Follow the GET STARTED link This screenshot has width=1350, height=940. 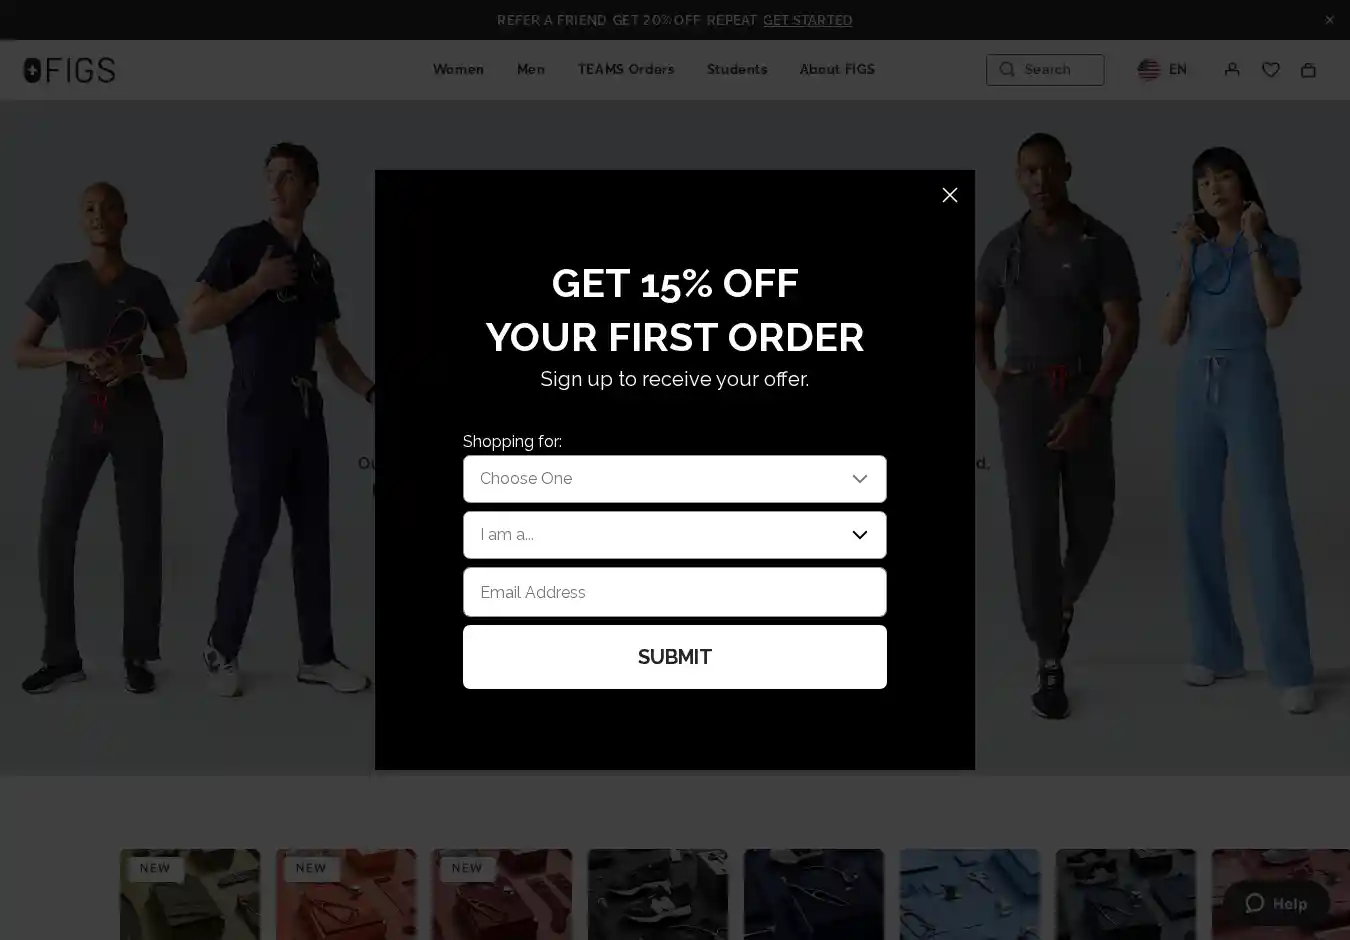(808, 20)
